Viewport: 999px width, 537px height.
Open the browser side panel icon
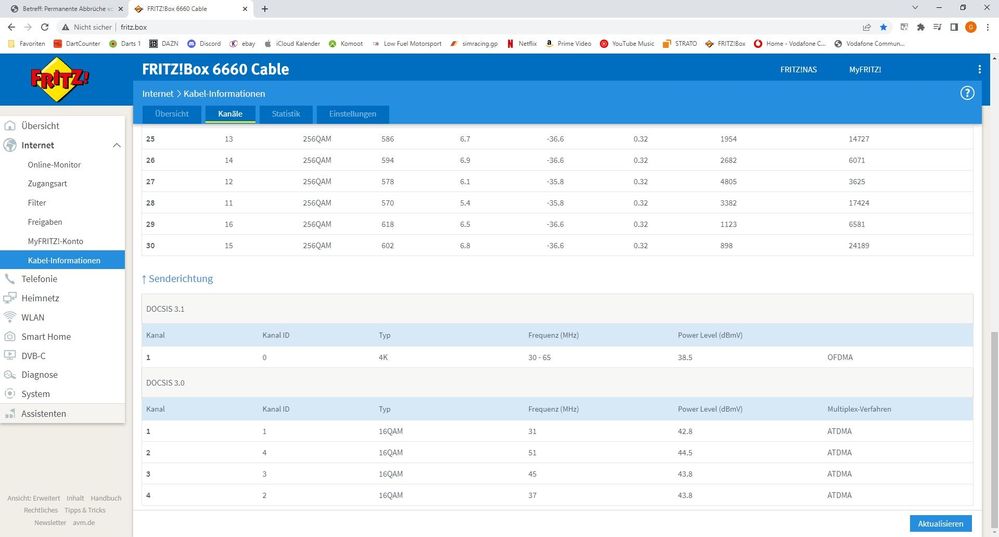point(954,27)
